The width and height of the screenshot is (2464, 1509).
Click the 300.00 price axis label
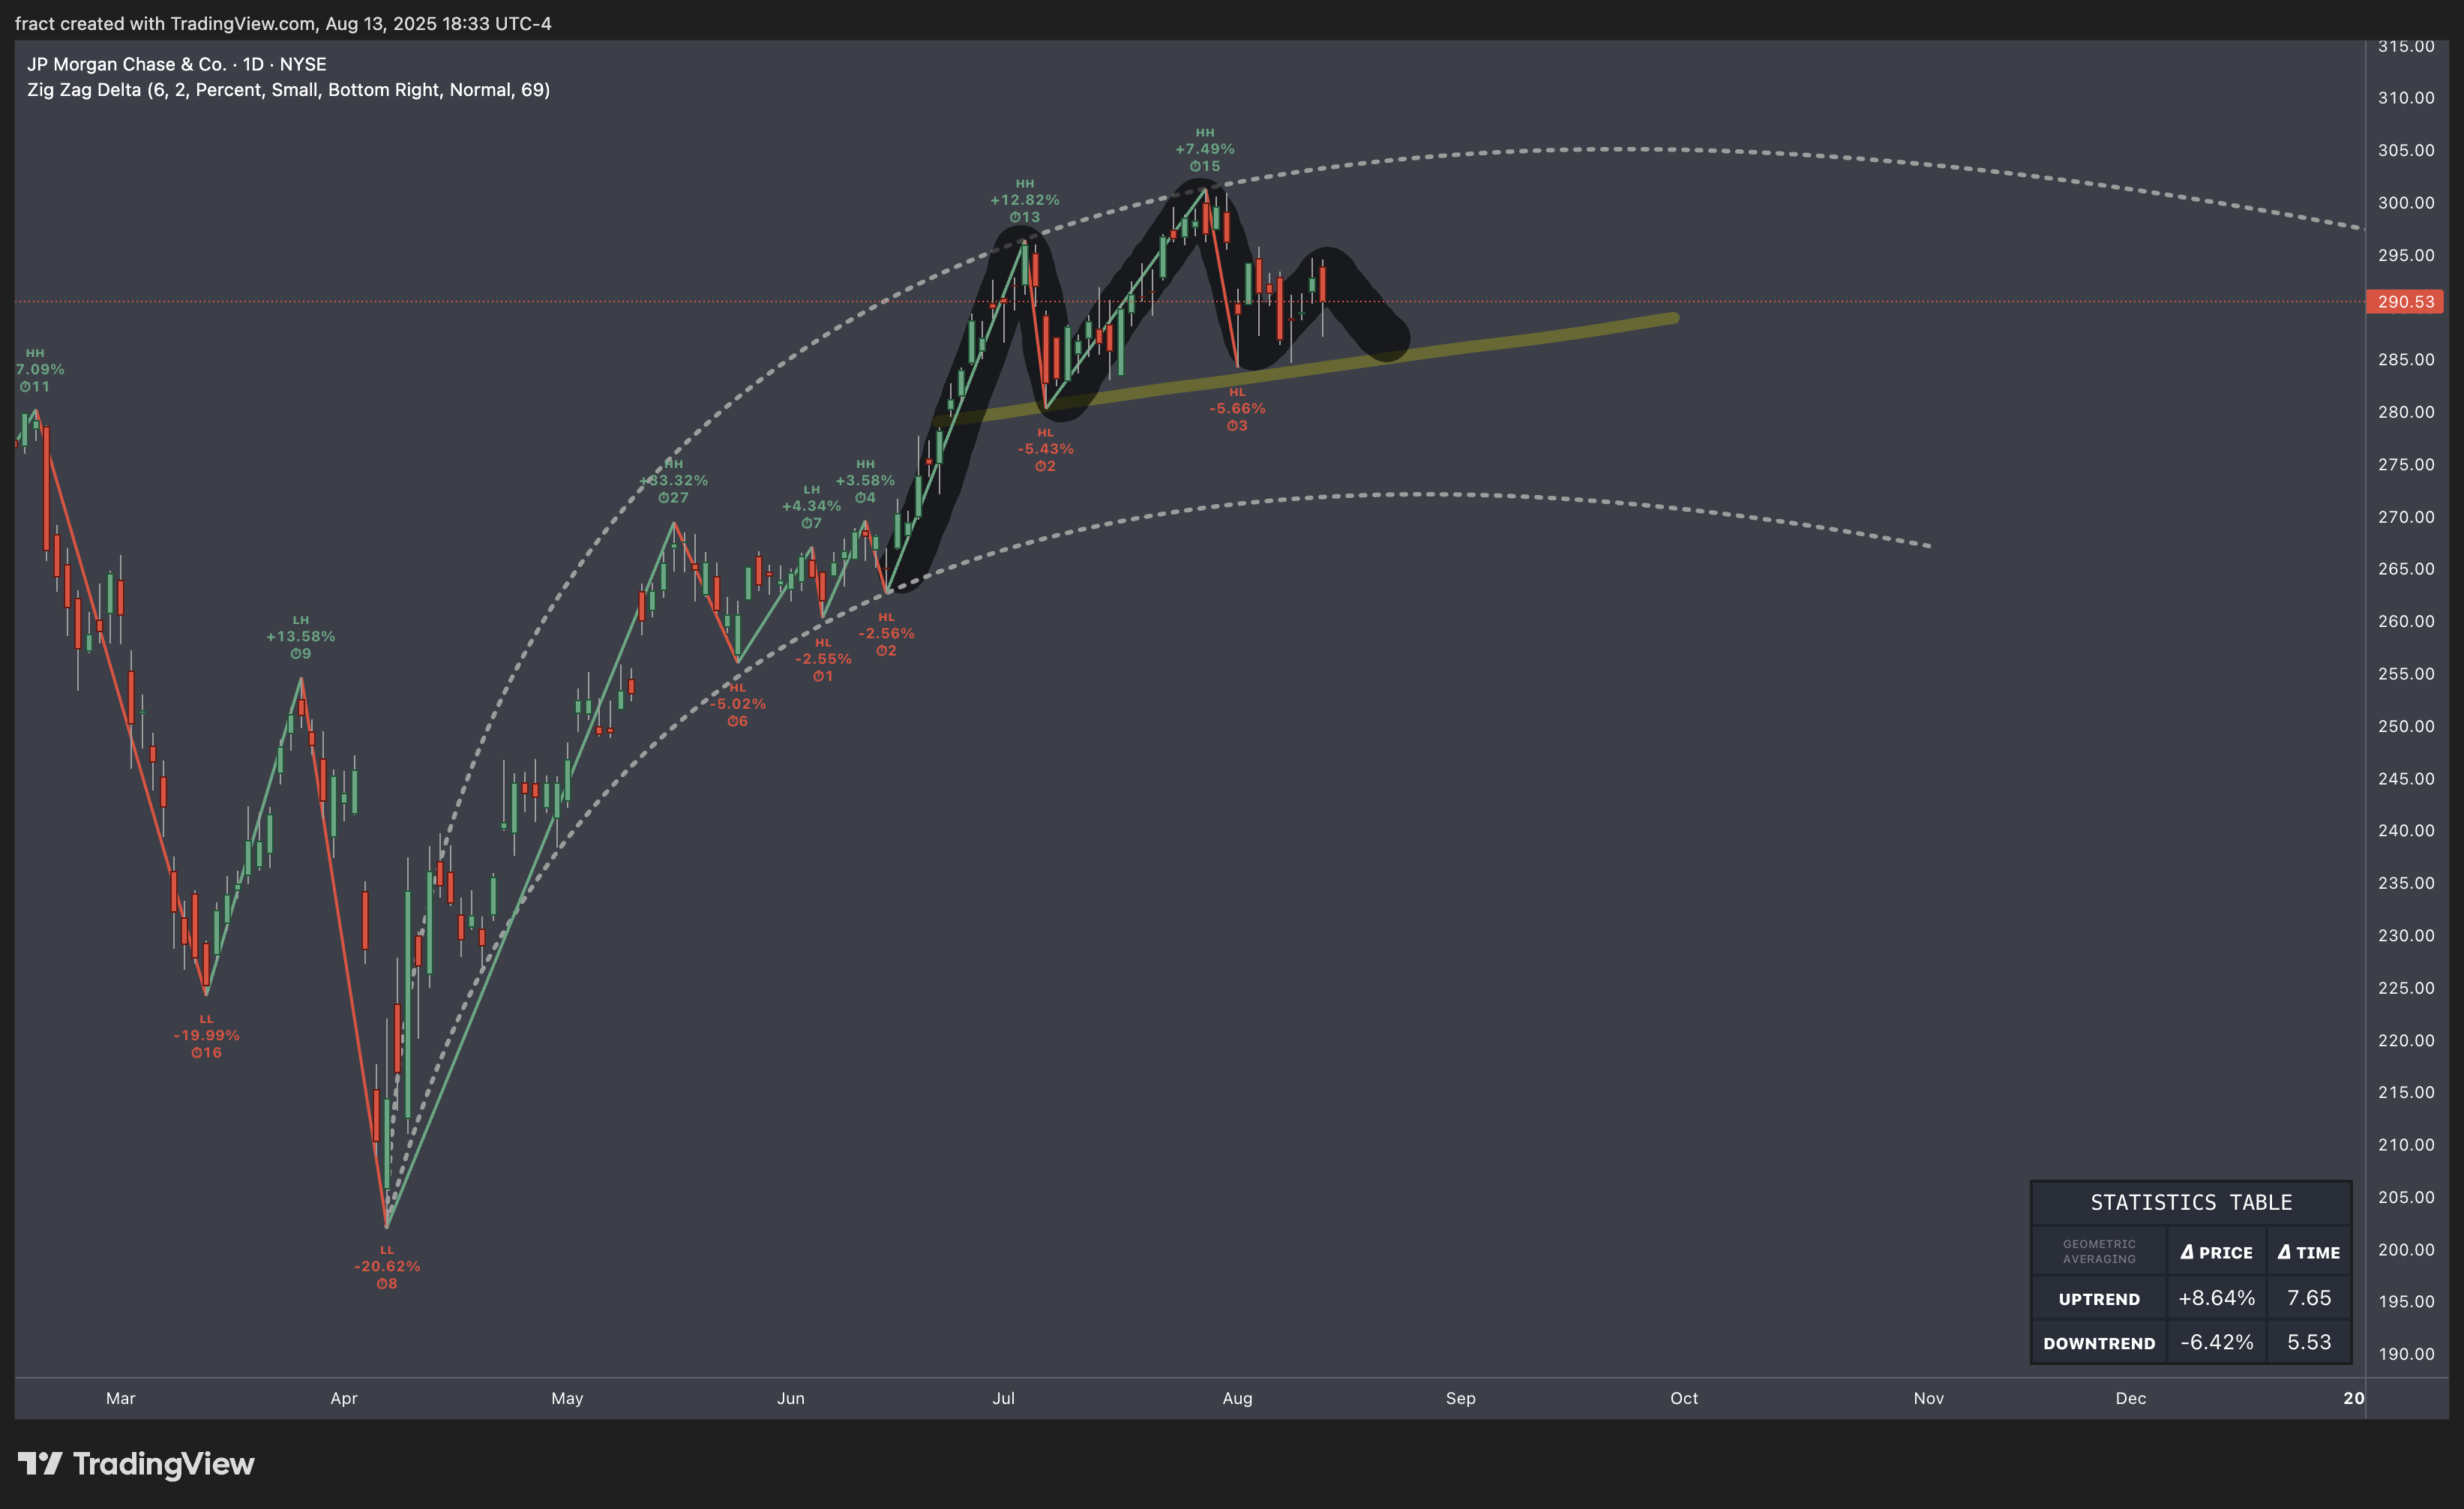point(2406,202)
